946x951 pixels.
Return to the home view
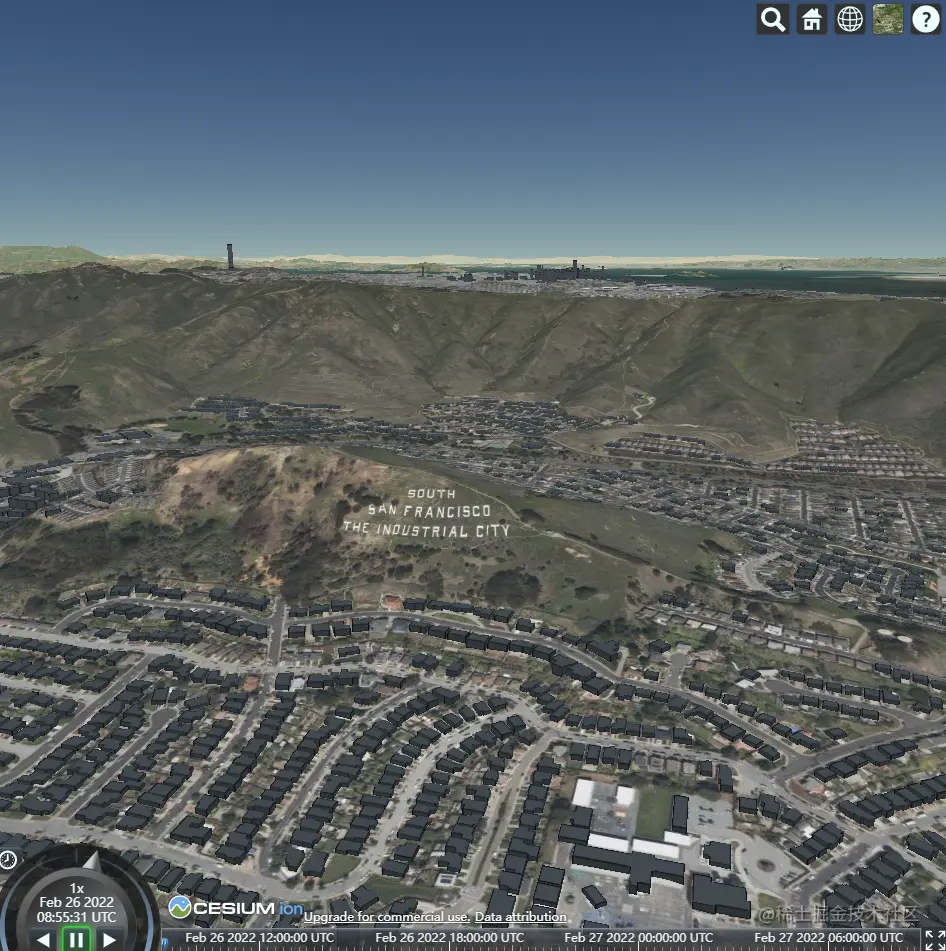[811, 19]
